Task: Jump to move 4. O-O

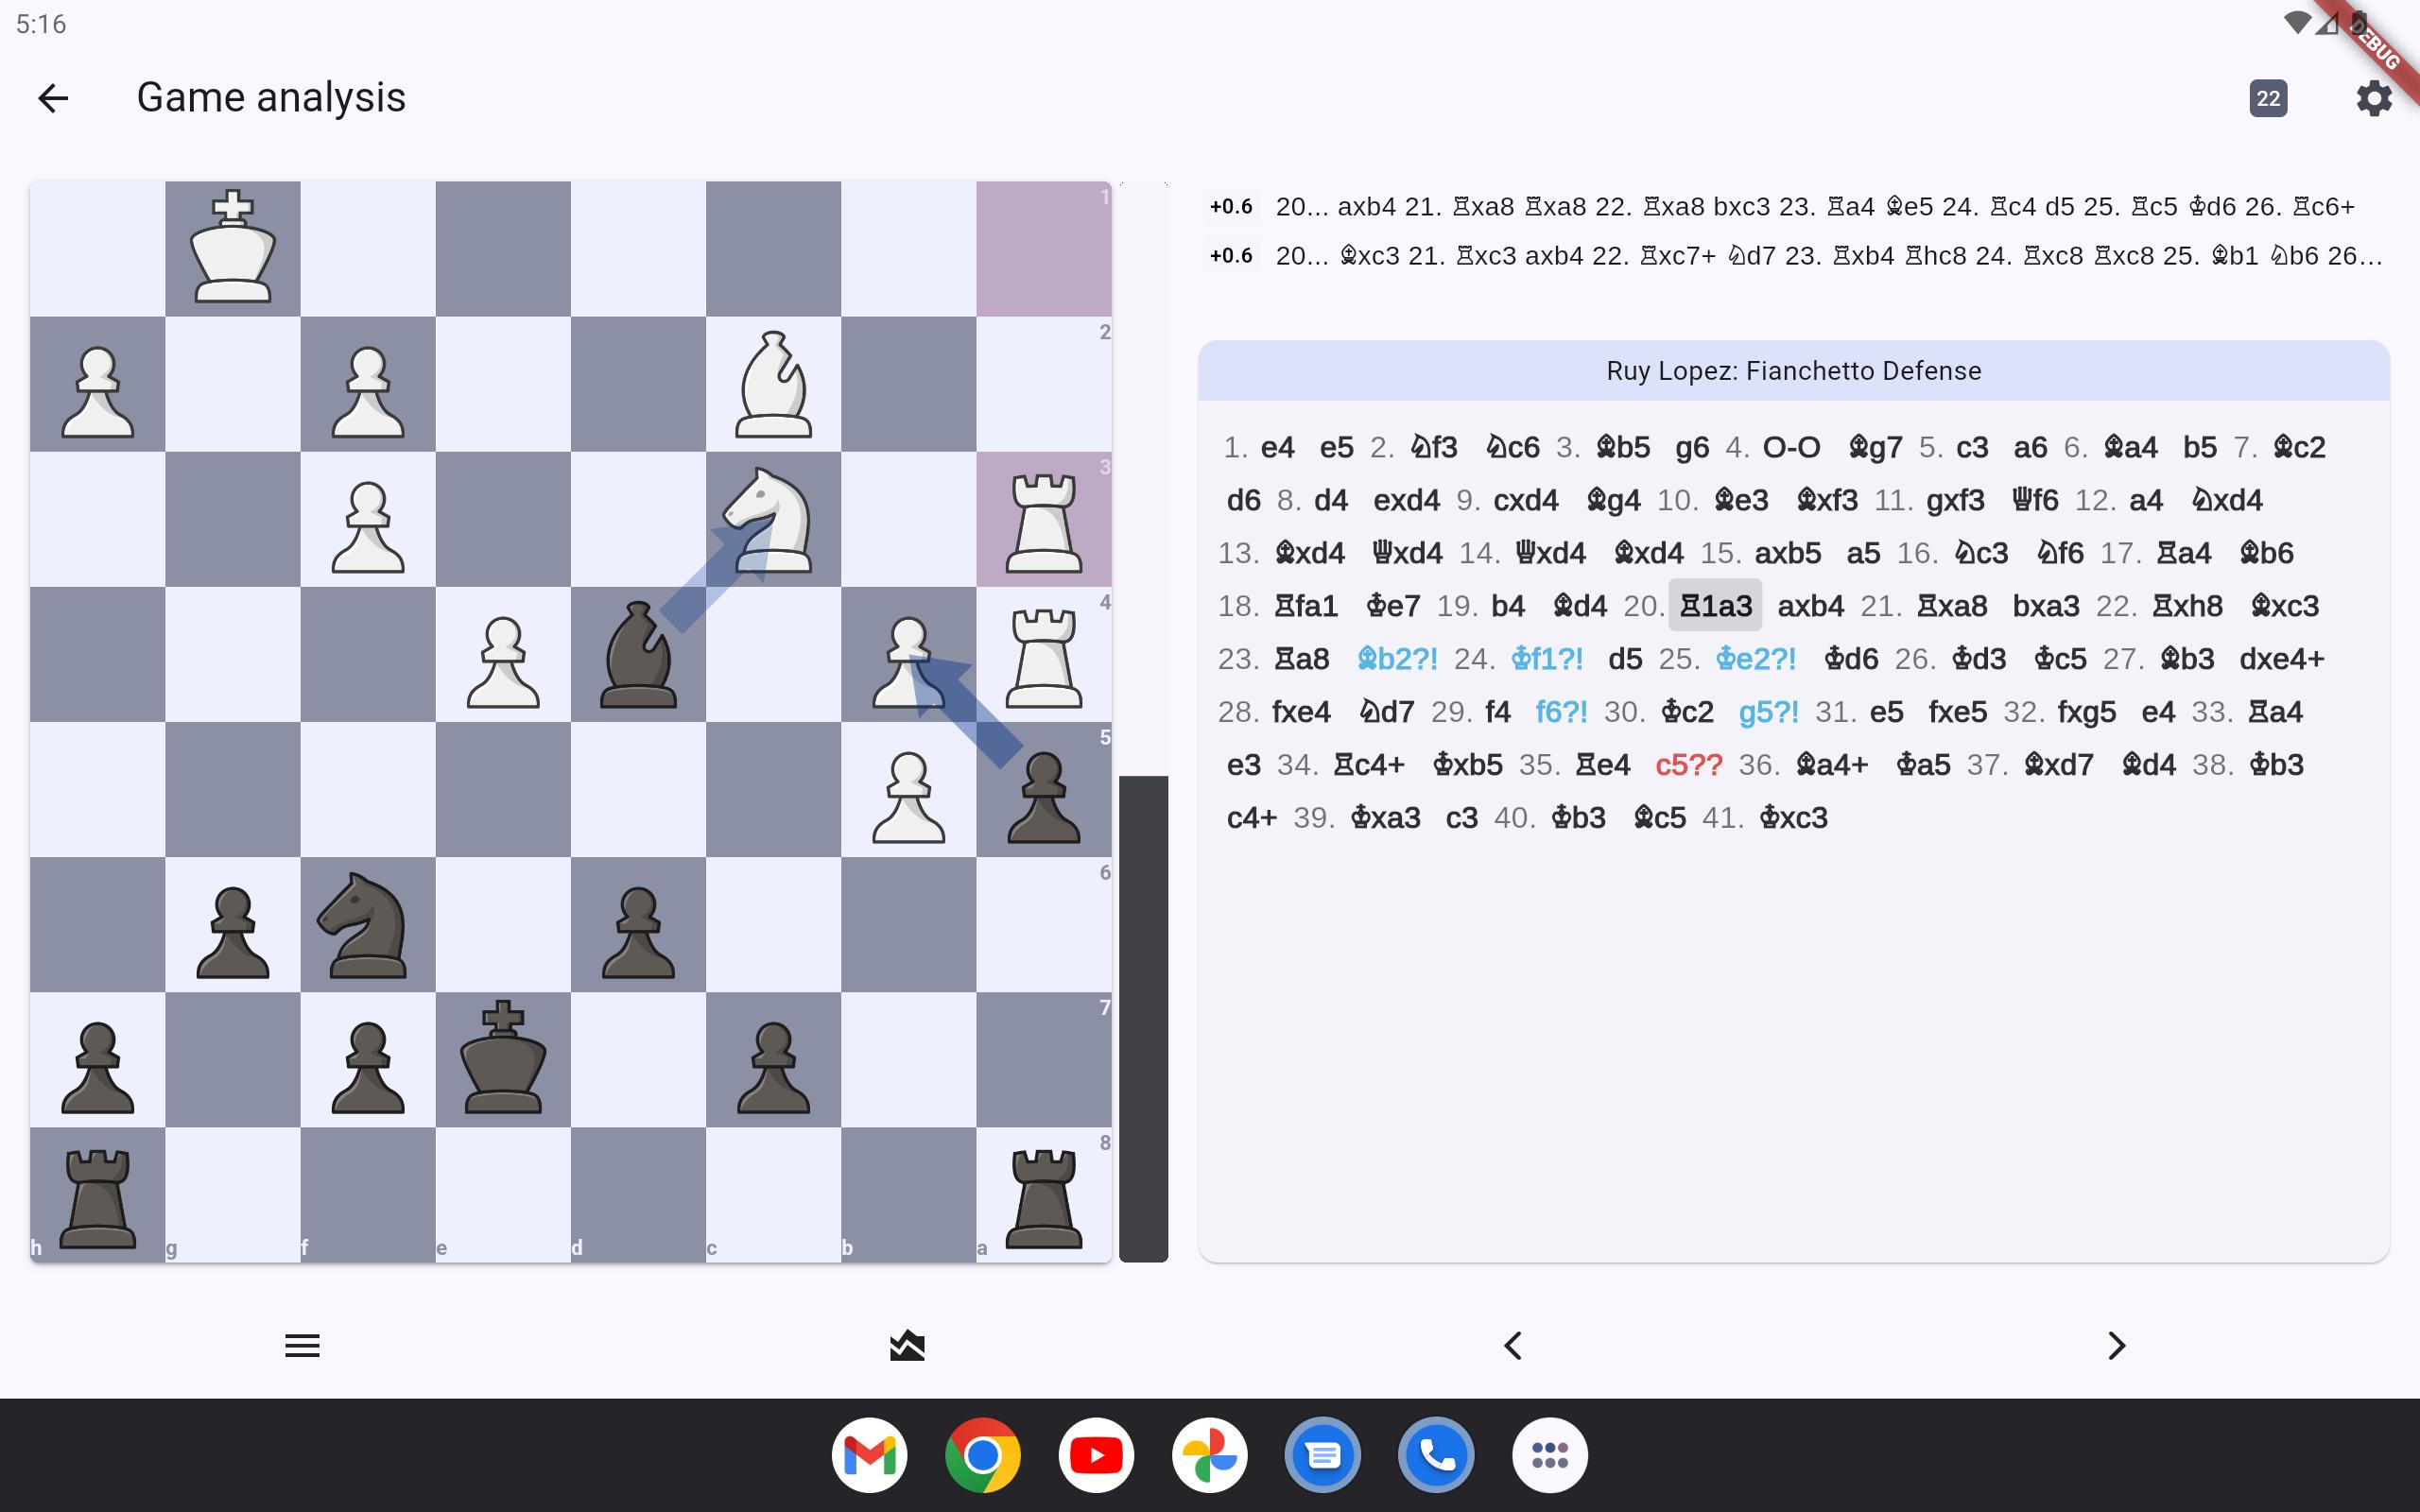Action: (1791, 447)
